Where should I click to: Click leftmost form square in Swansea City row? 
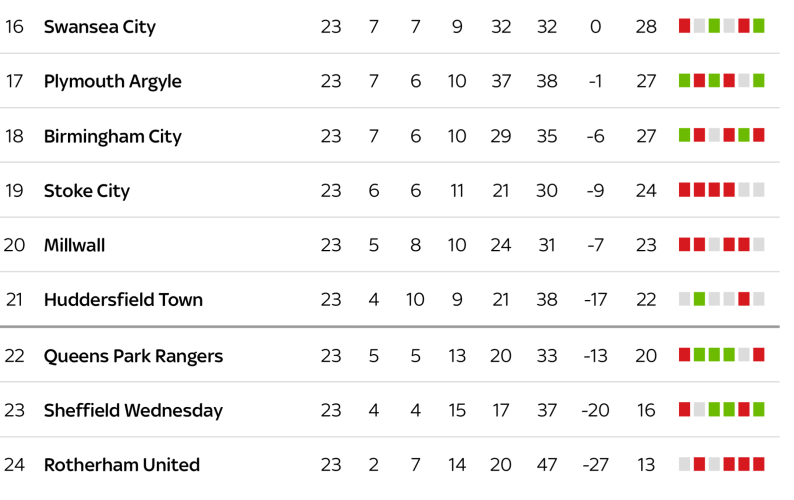click(685, 26)
